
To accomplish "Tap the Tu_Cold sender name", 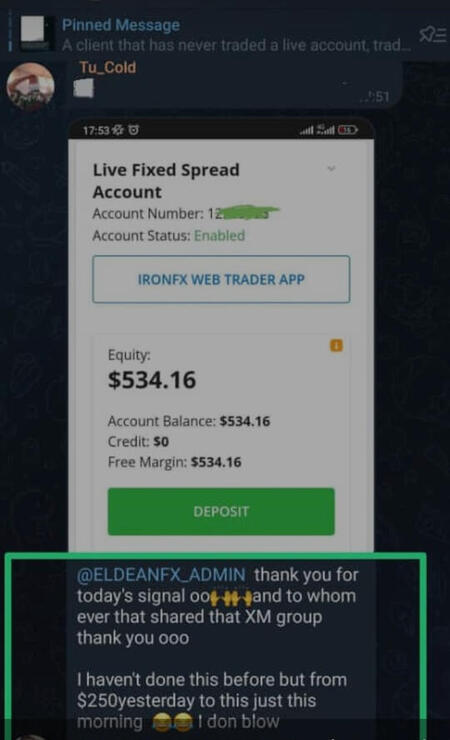I will coord(108,67).
